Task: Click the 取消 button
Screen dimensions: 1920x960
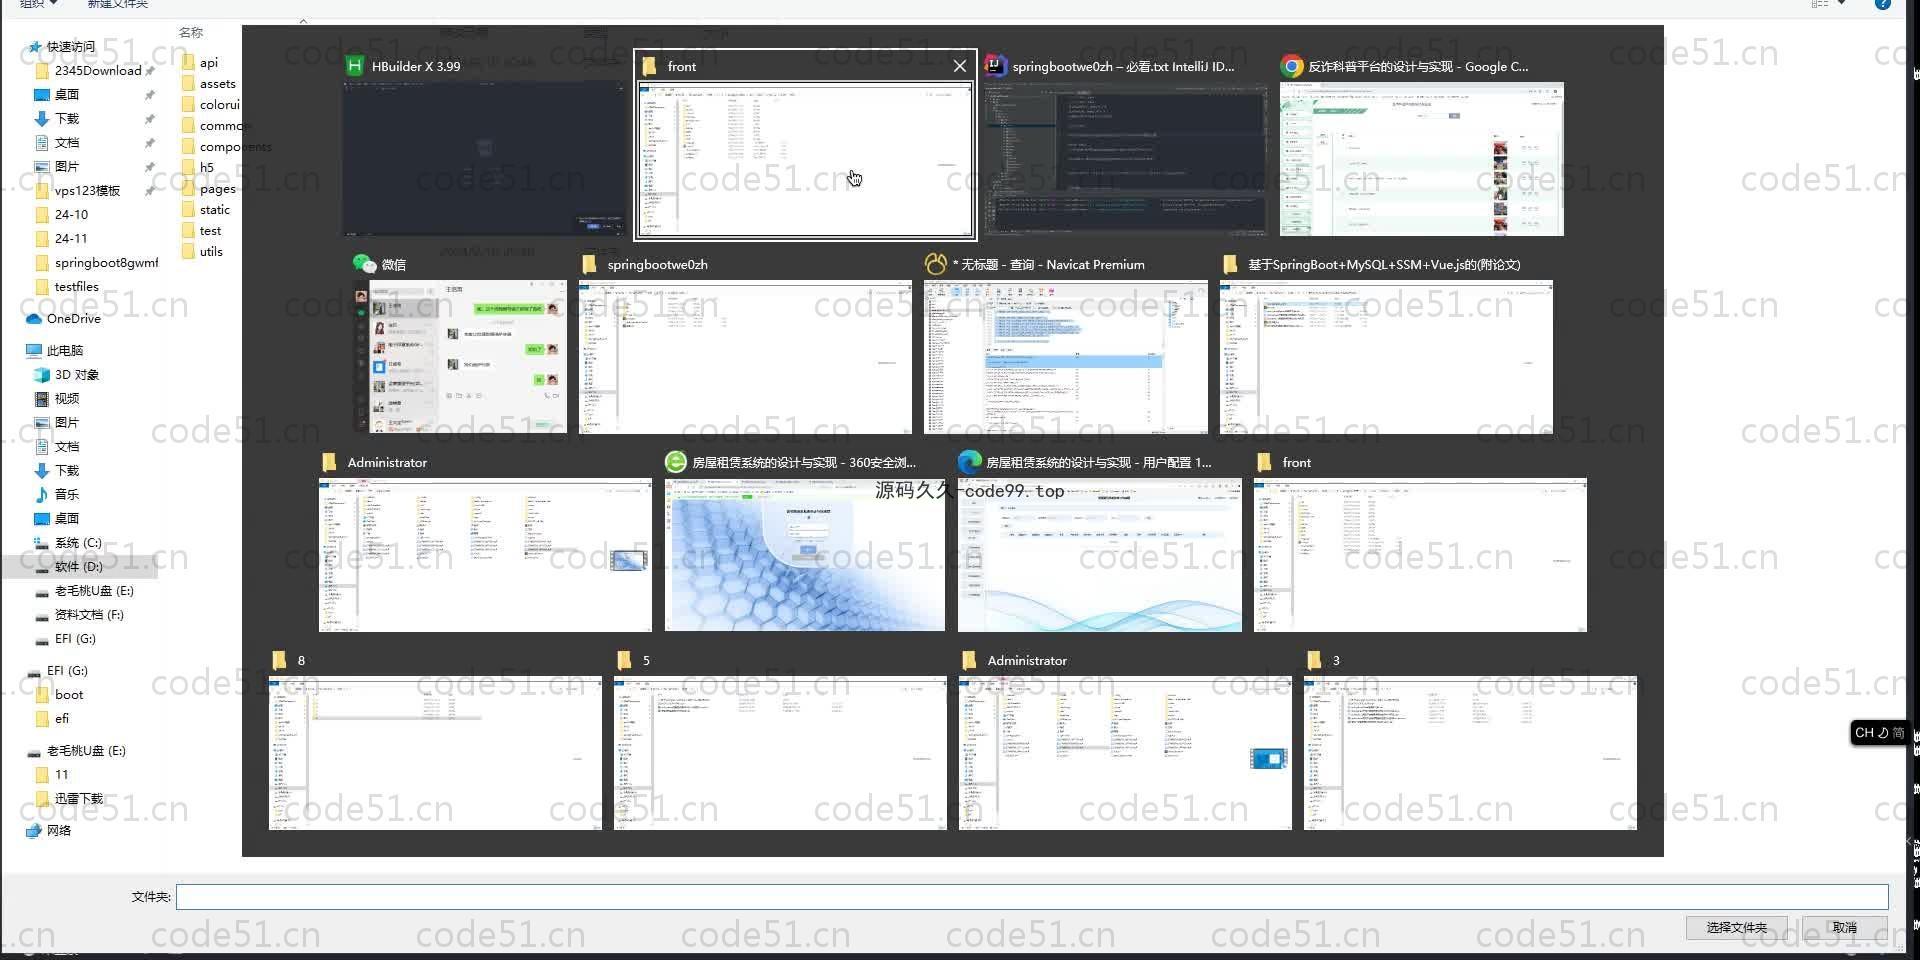Action: 1844,927
